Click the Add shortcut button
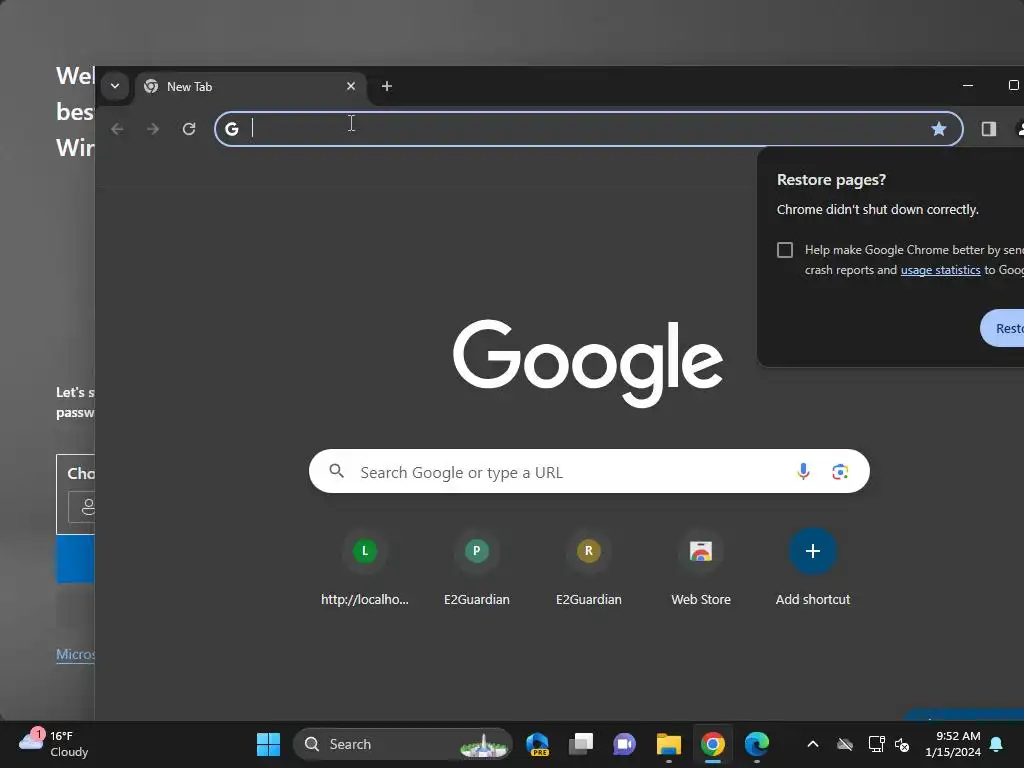This screenshot has width=1024, height=768. coord(812,568)
